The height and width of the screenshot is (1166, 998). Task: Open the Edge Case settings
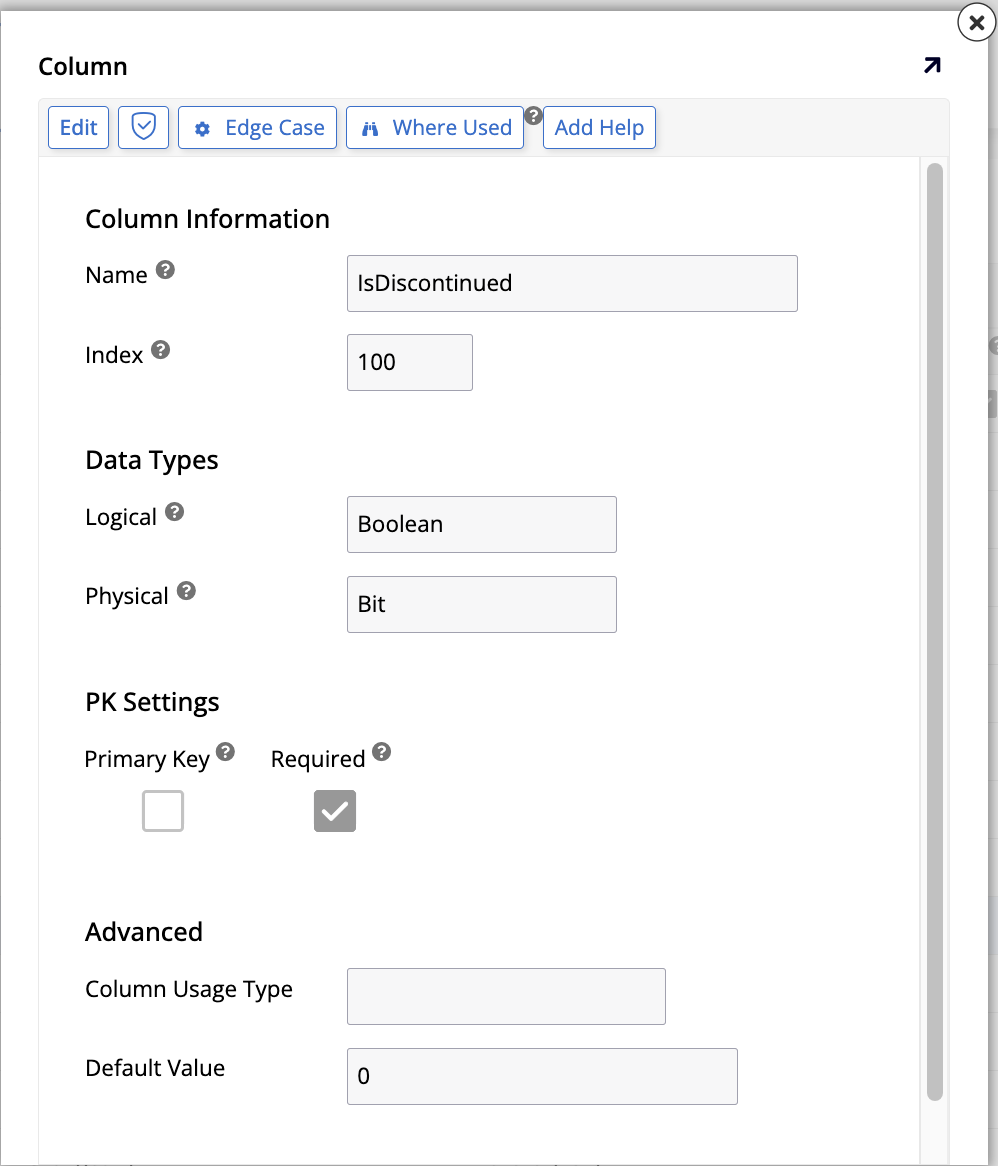(x=257, y=127)
